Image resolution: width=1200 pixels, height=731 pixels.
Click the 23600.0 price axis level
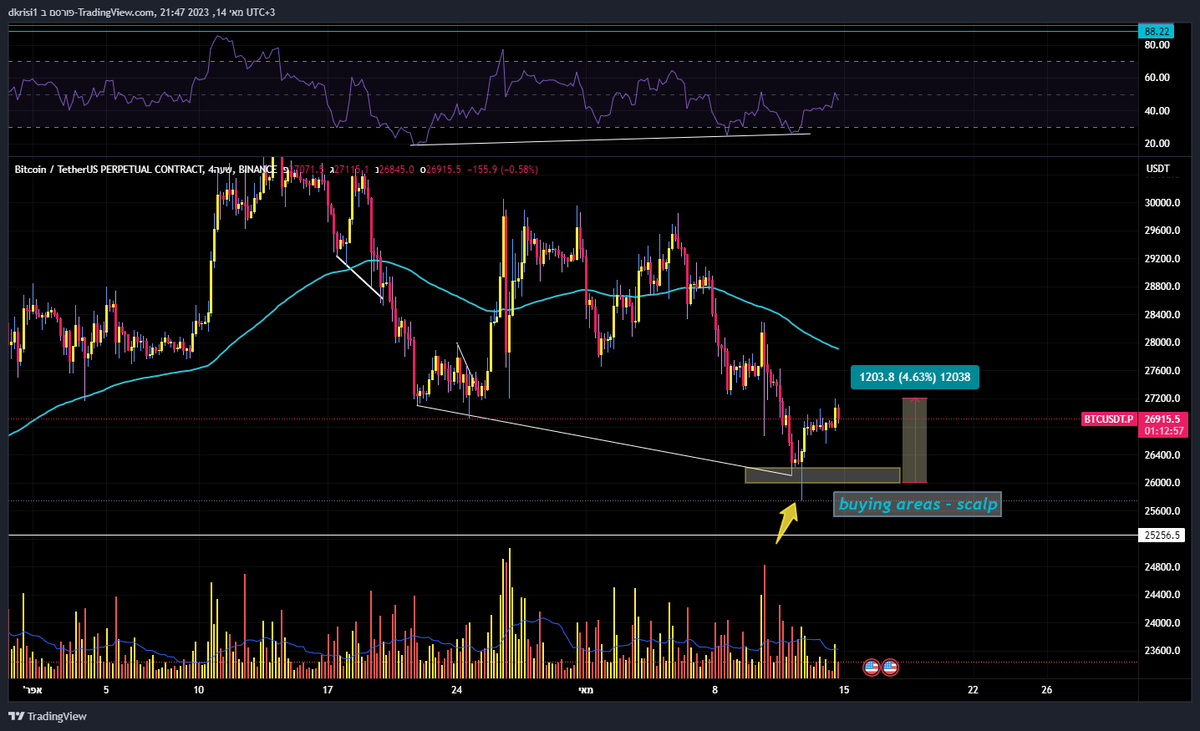[1162, 651]
